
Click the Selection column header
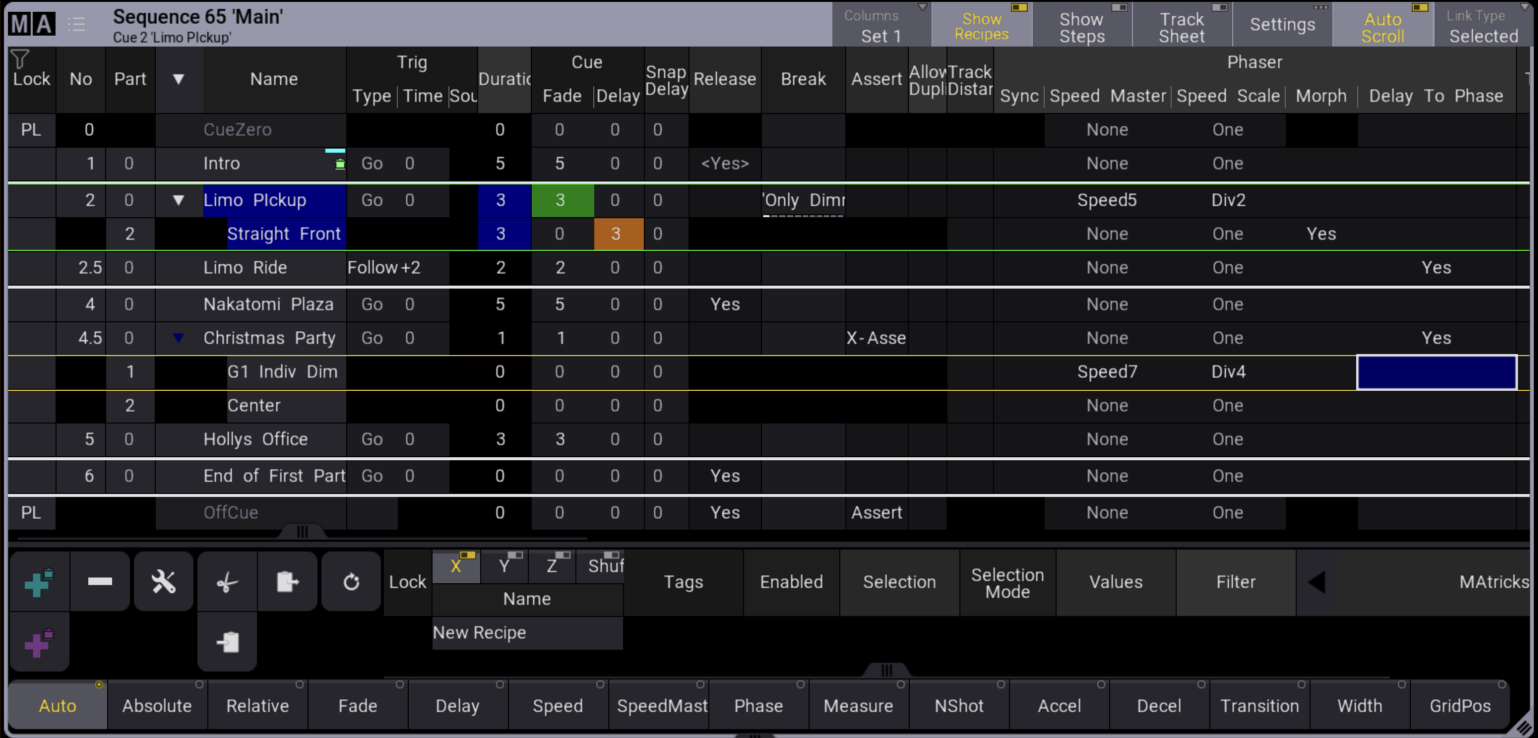pyautogui.click(x=899, y=582)
